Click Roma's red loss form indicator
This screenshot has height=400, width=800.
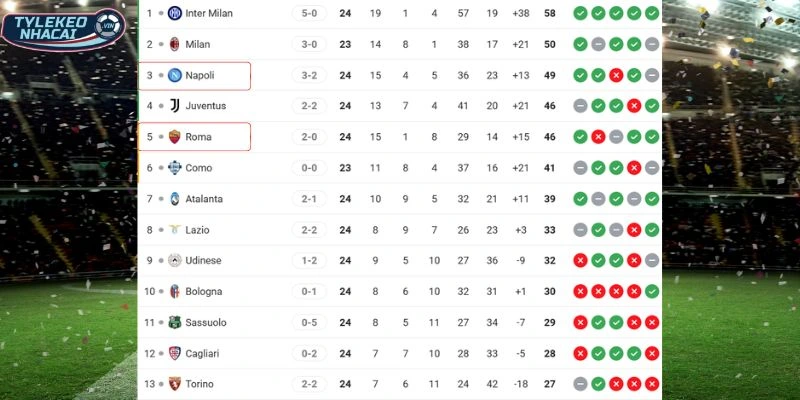tap(598, 137)
